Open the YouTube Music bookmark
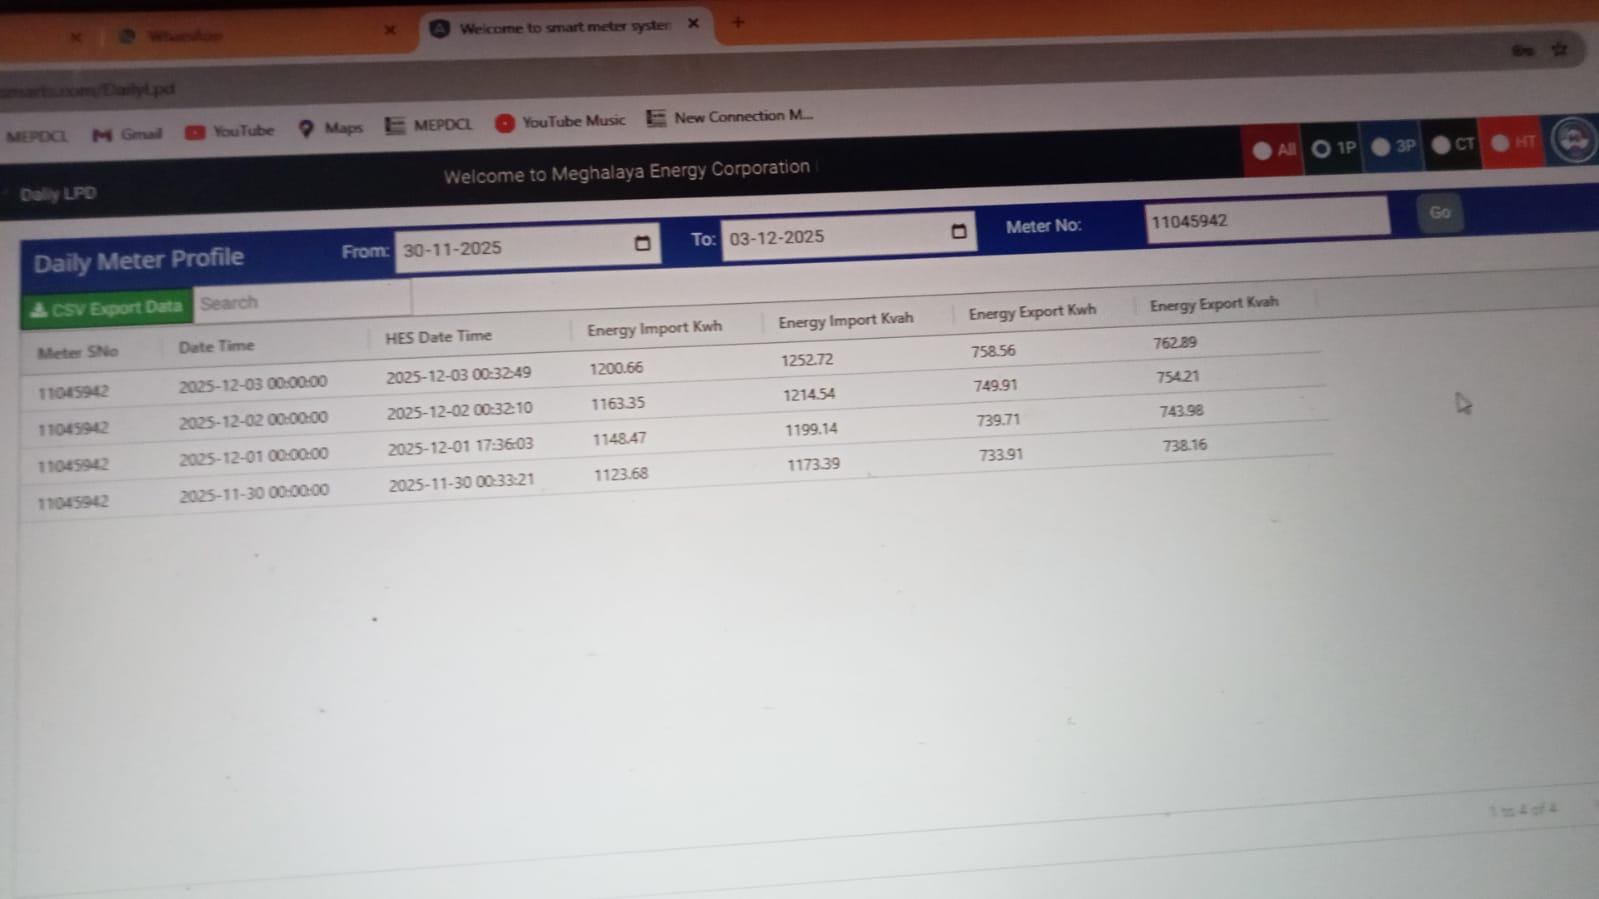Viewport: 1599px width, 899px height. pyautogui.click(x=560, y=122)
